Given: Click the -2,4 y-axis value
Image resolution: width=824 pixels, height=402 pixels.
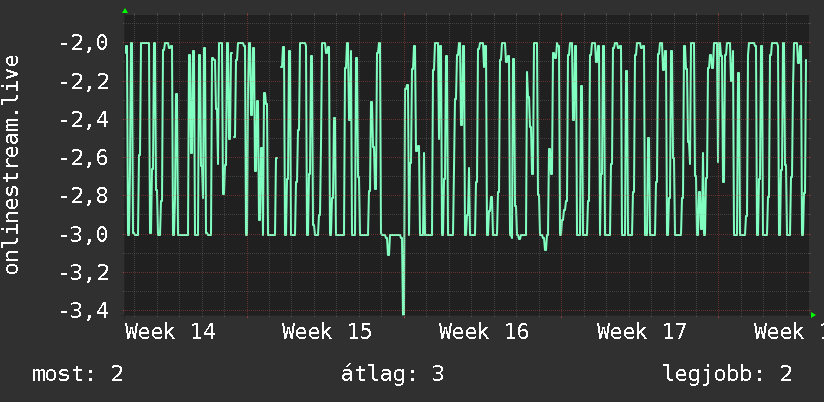Looking at the screenshot, I should click(83, 120).
